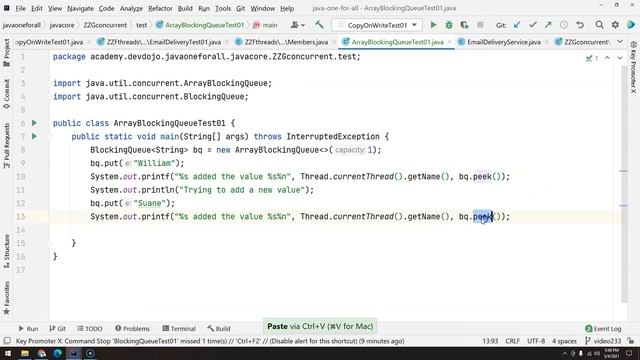640x360 pixels.
Task: Build project with hammer icon
Action: click(319, 25)
